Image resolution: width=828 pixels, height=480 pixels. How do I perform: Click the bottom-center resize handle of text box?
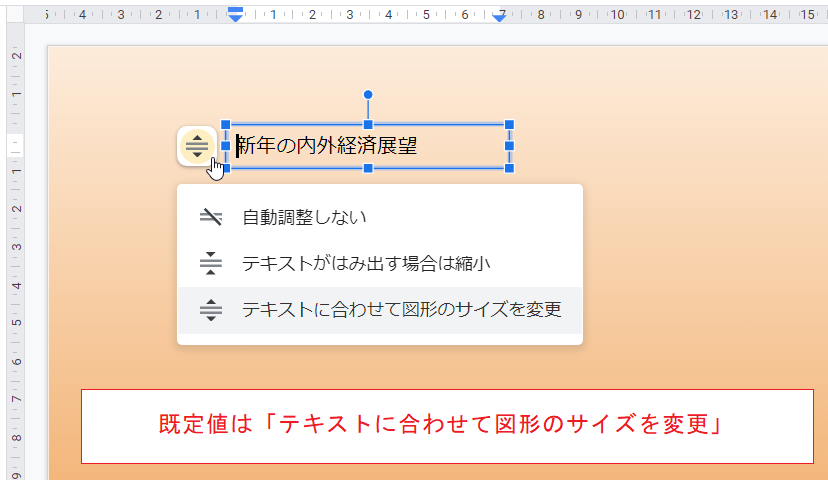coord(368,168)
